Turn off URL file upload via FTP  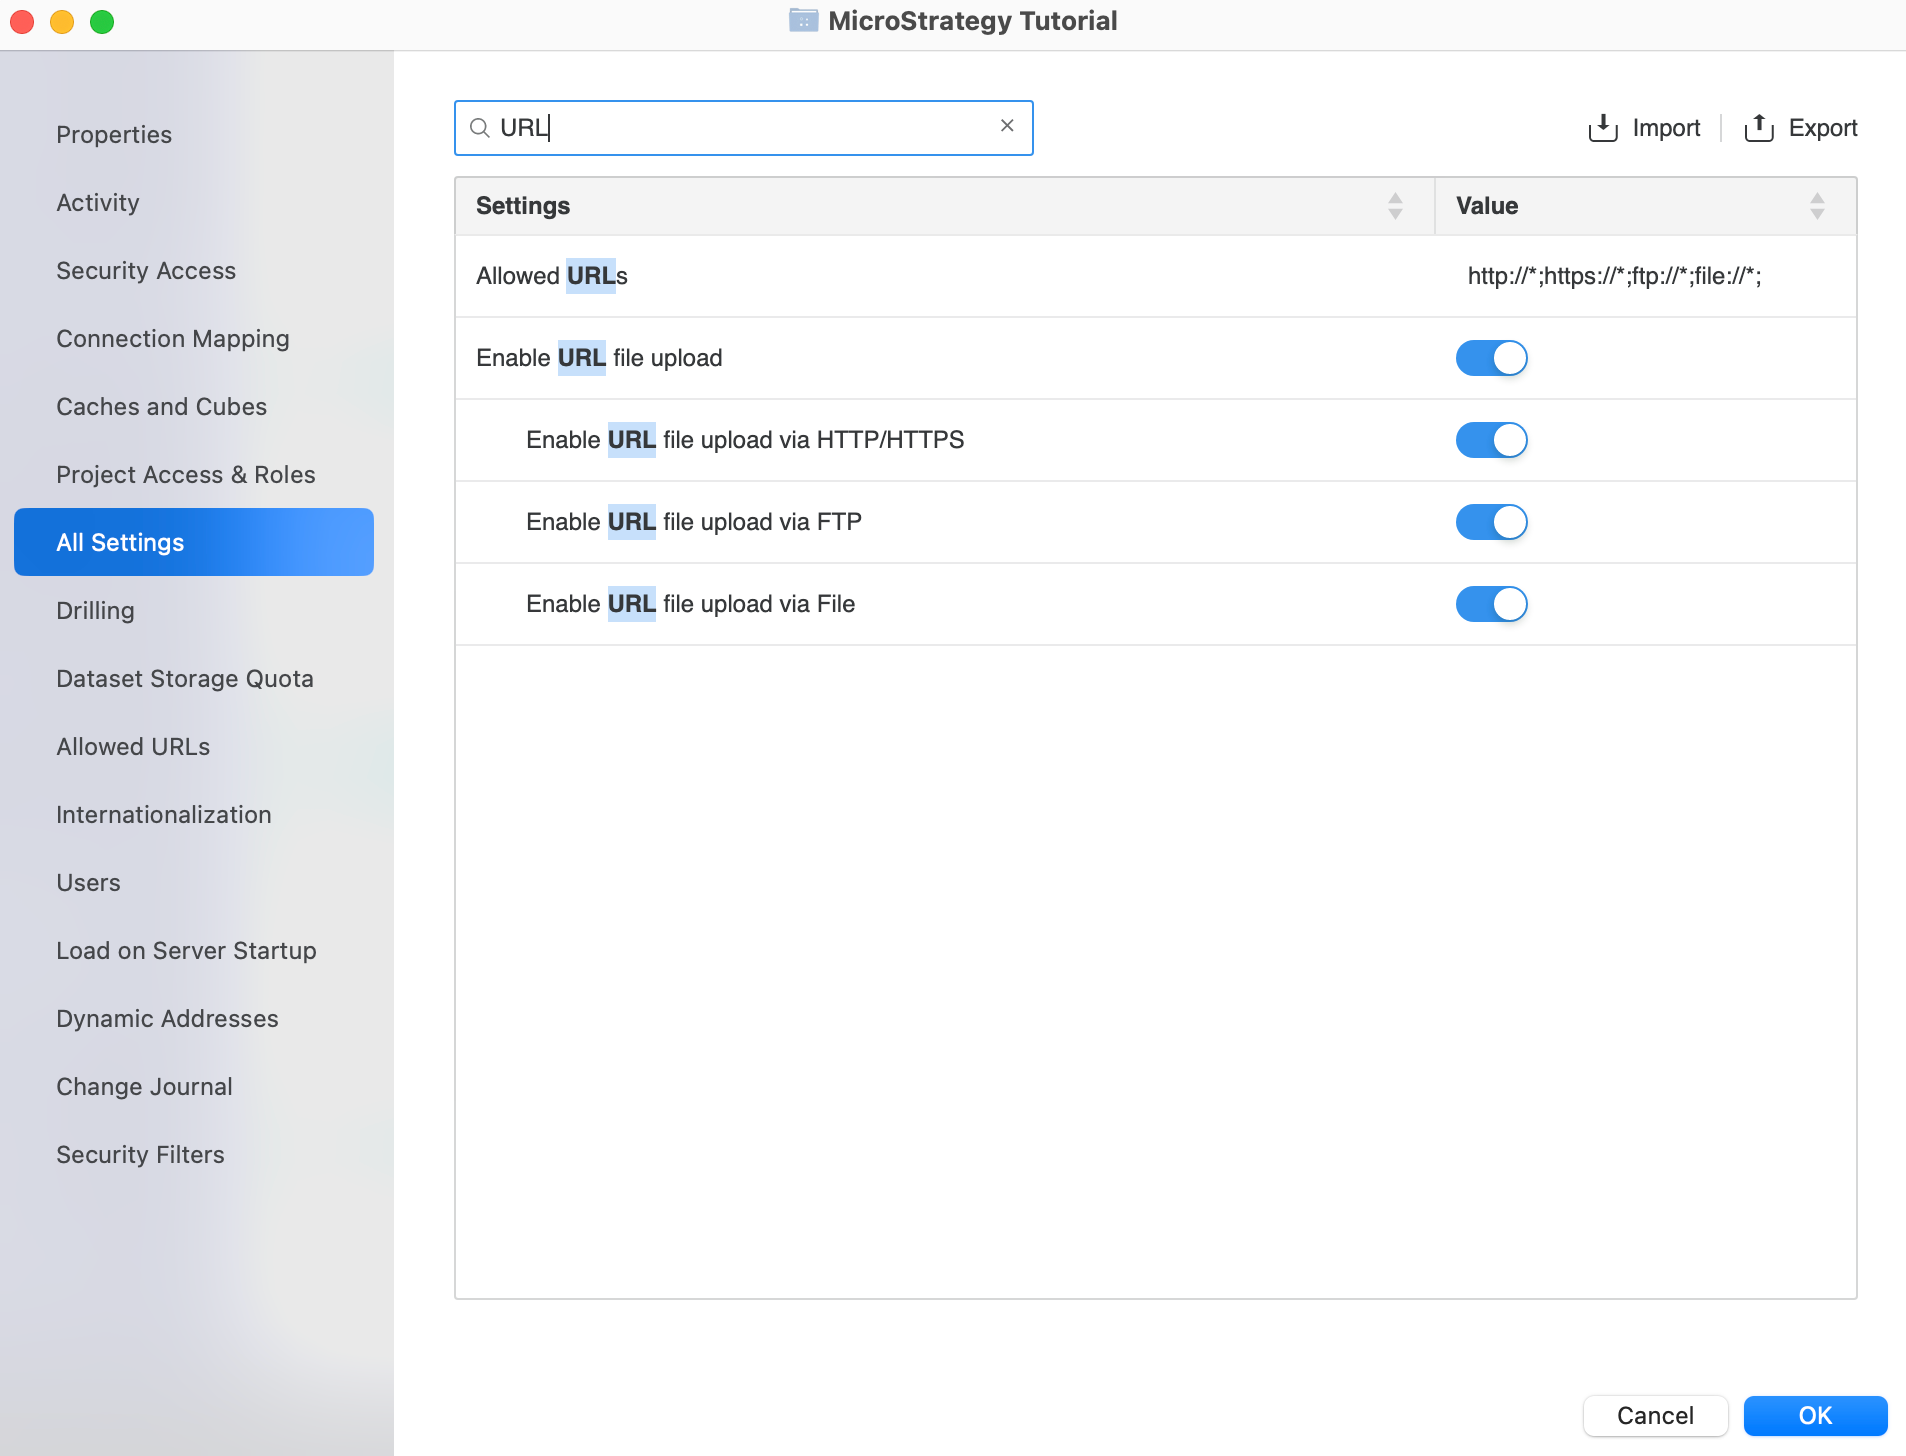1491,522
